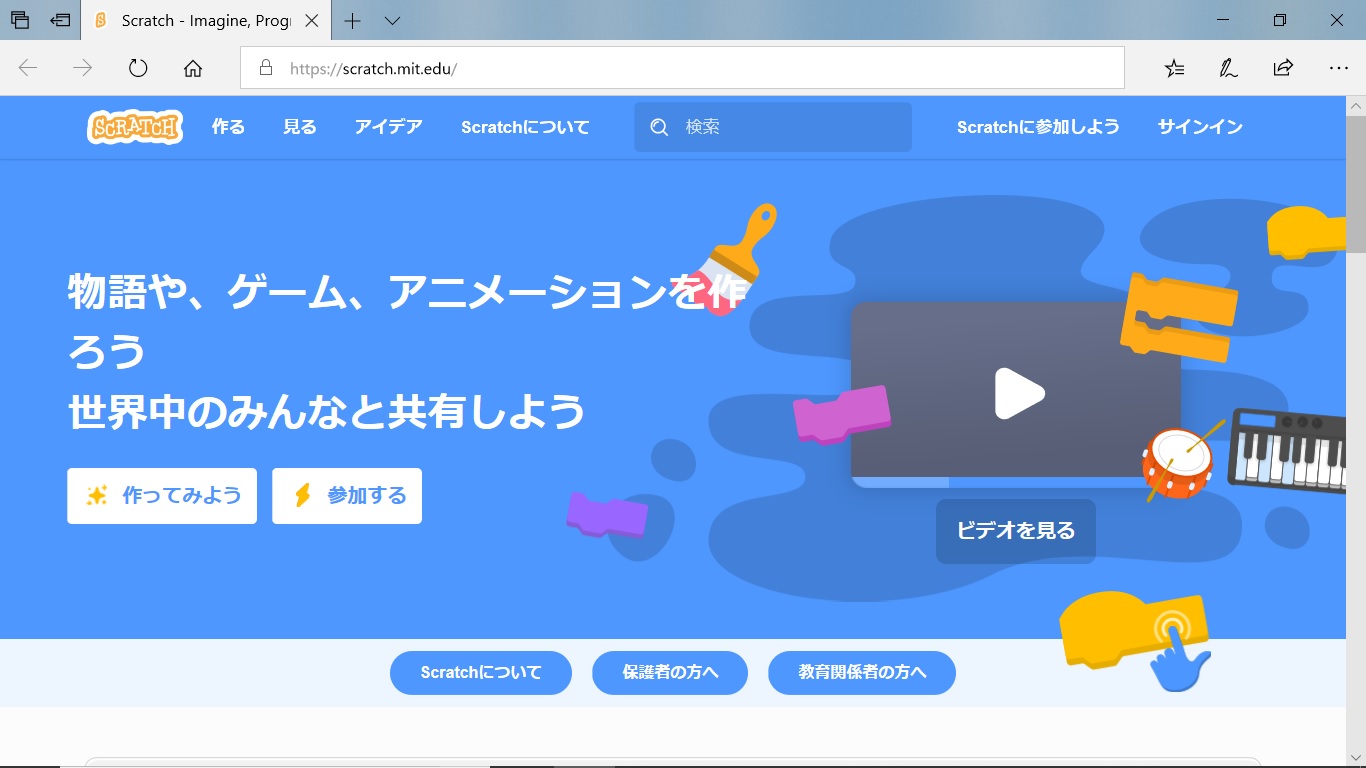Show tab previews chevron

(x=392, y=20)
